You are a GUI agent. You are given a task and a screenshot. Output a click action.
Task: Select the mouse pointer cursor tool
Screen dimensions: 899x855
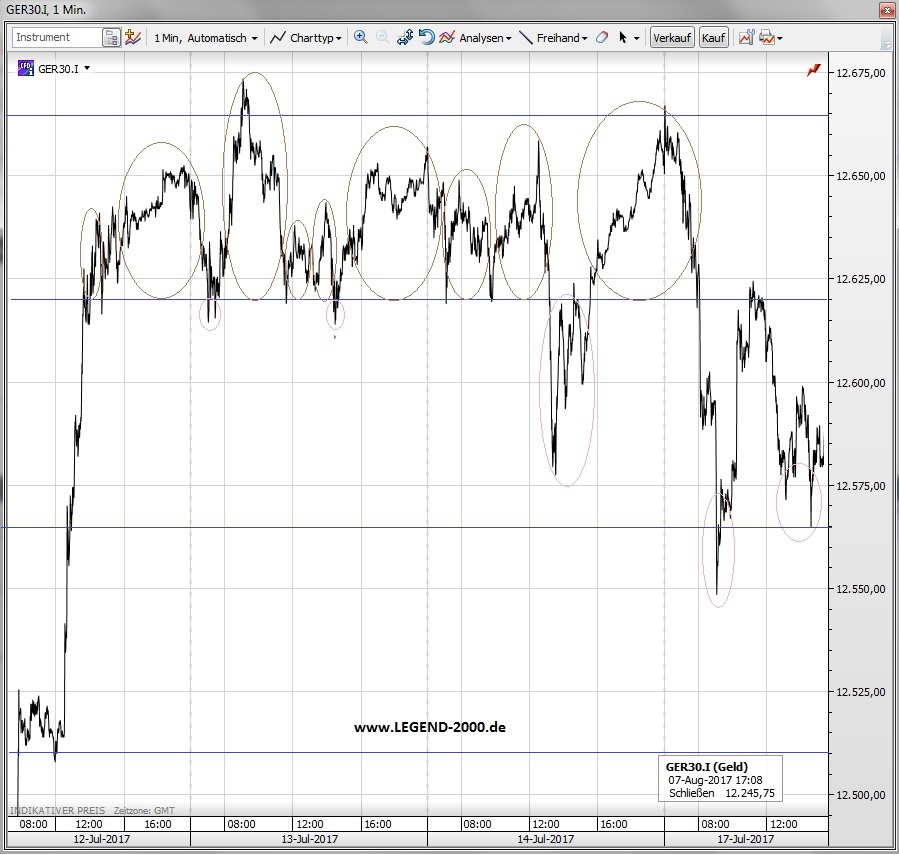pyautogui.click(x=623, y=38)
